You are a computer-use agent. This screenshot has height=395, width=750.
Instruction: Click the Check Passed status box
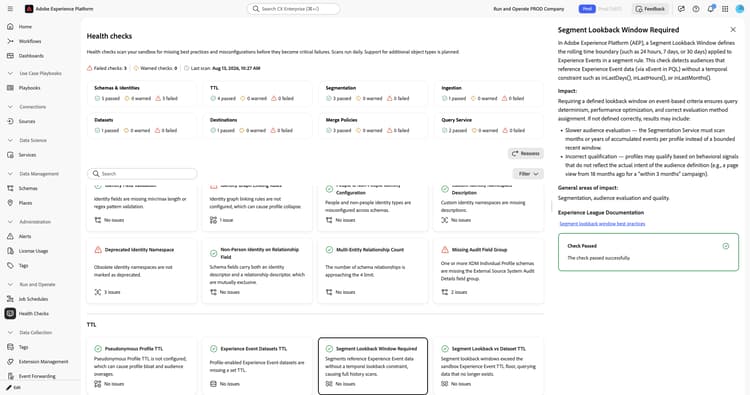(648, 252)
